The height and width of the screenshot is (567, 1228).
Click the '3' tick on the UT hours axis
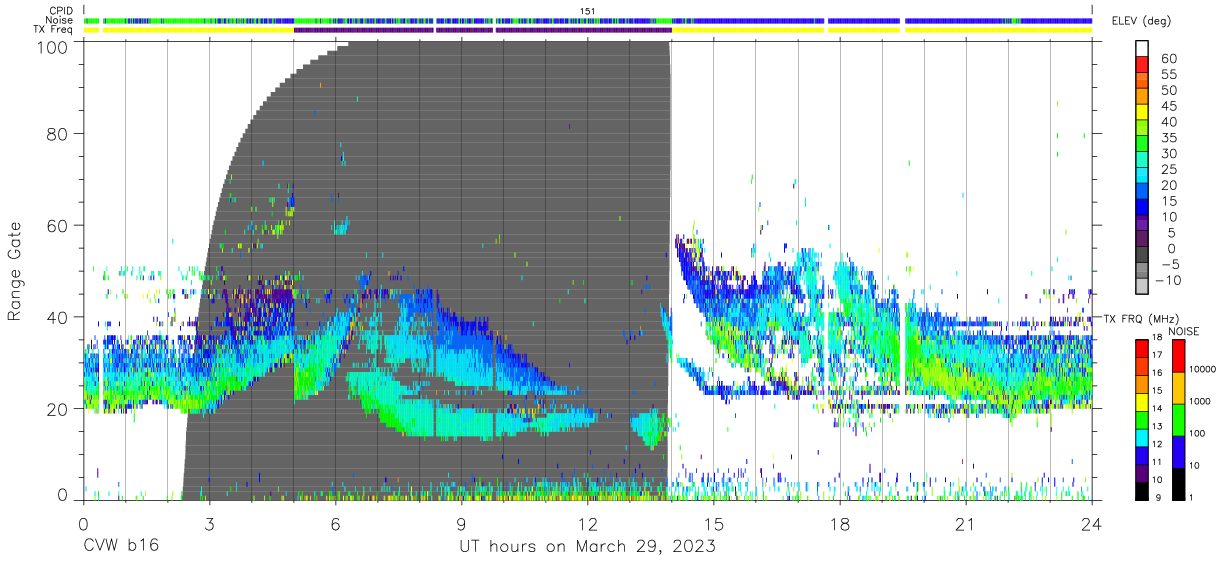[x=209, y=523]
